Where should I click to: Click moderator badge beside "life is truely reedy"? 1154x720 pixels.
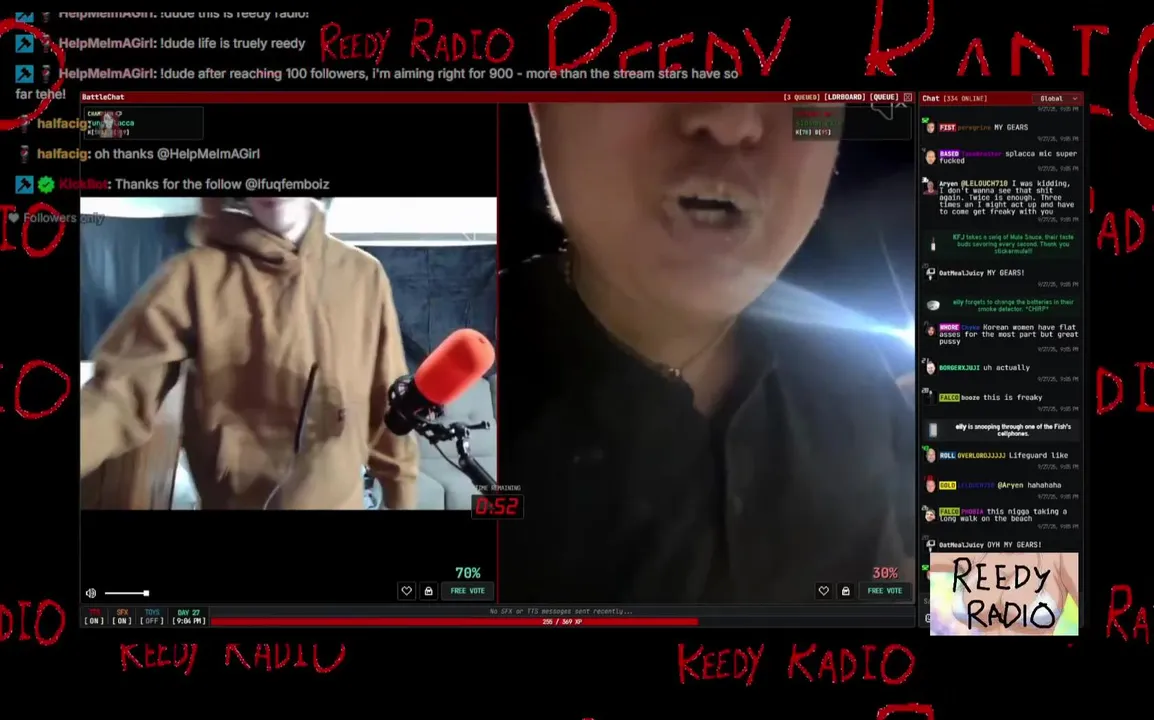click(24, 43)
